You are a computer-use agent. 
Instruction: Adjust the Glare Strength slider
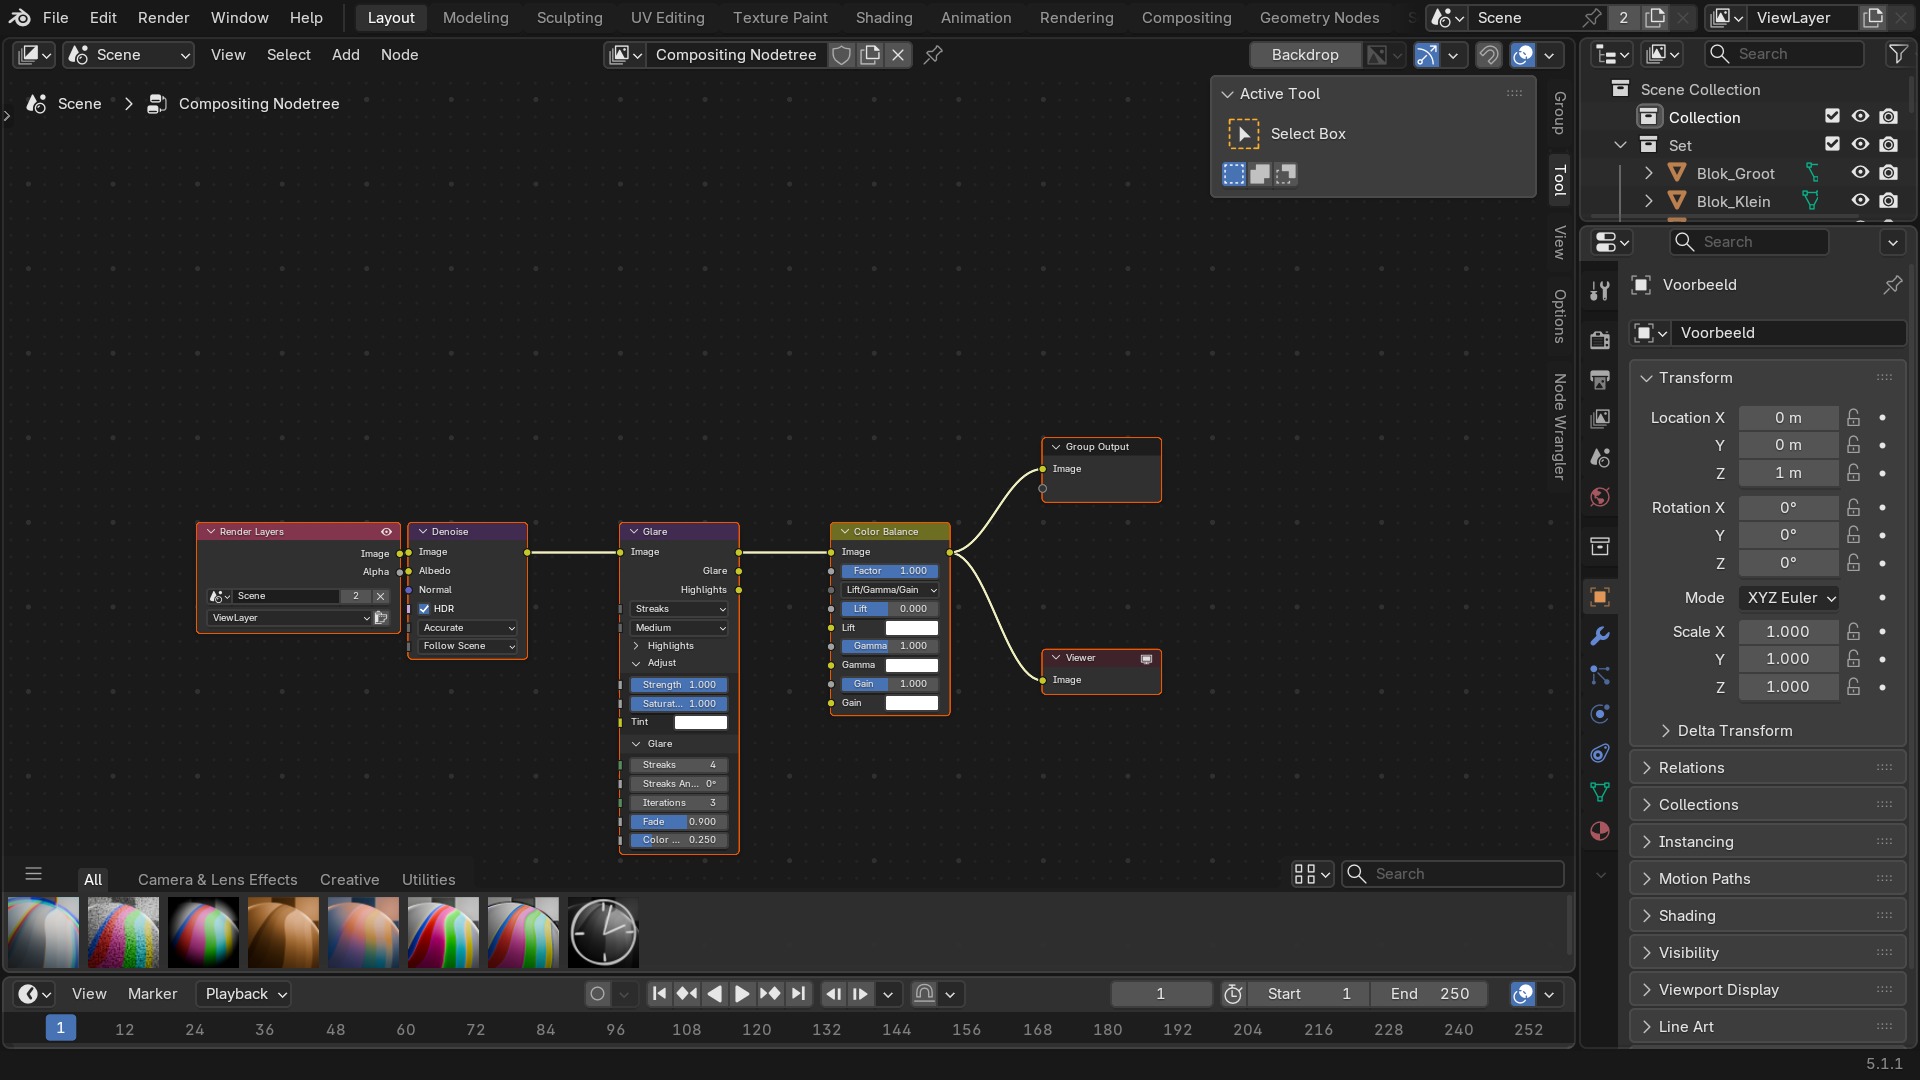679,685
